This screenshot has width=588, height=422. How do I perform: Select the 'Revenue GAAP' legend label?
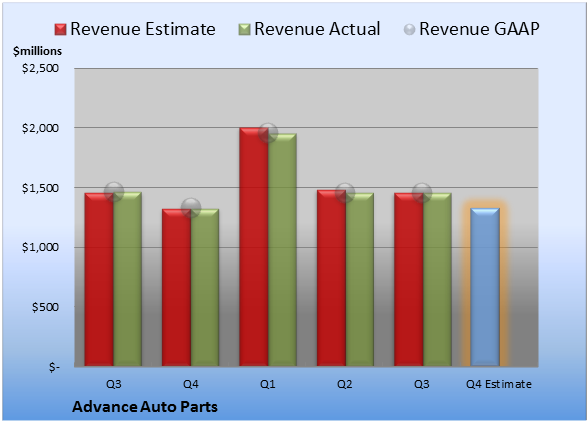pyautogui.click(x=479, y=29)
